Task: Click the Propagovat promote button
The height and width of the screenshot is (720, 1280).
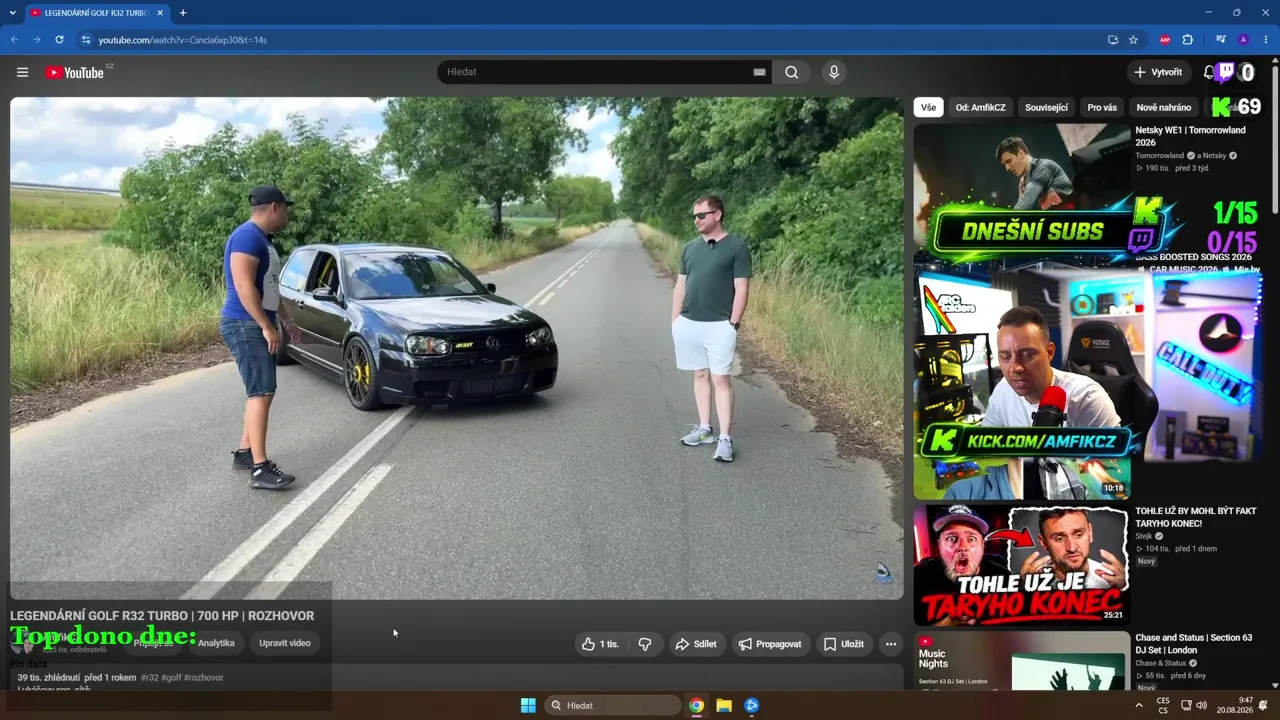Action: pyautogui.click(x=771, y=644)
